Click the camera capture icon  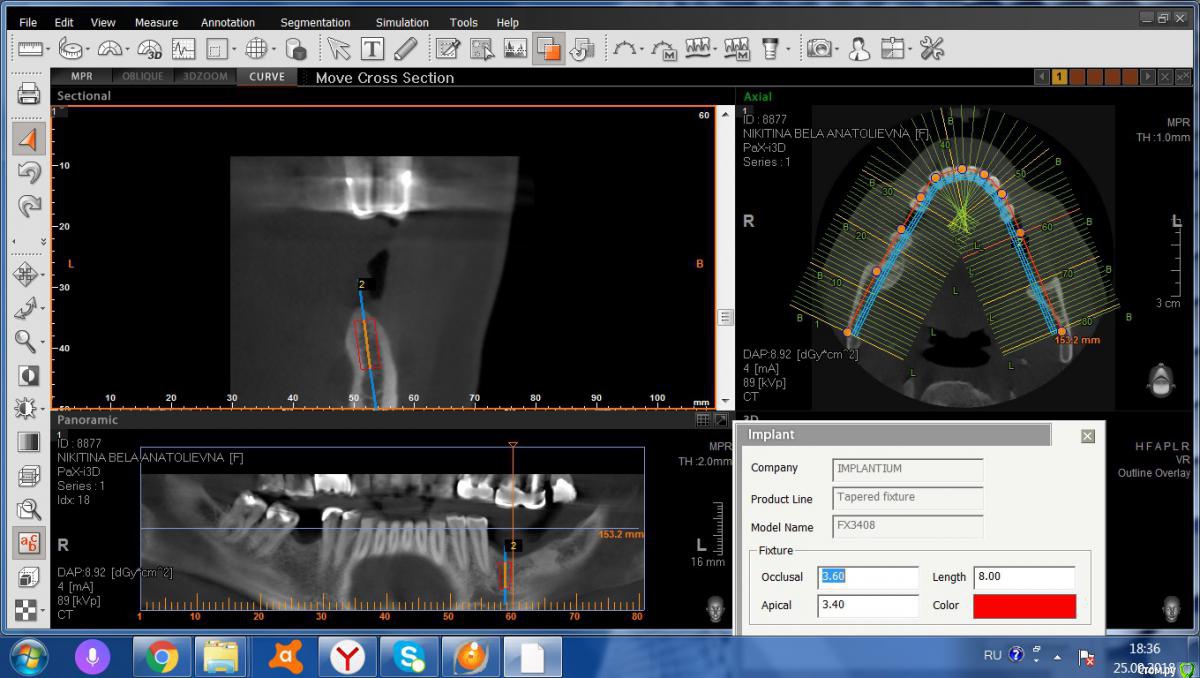click(819, 48)
